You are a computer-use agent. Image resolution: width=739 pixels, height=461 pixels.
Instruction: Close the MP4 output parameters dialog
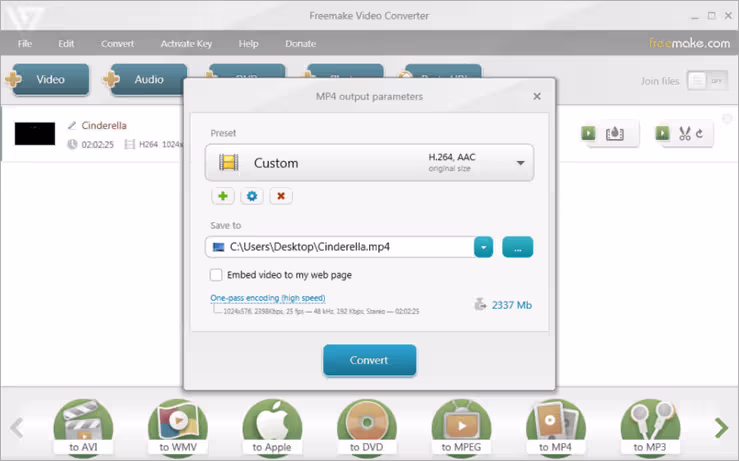[537, 96]
